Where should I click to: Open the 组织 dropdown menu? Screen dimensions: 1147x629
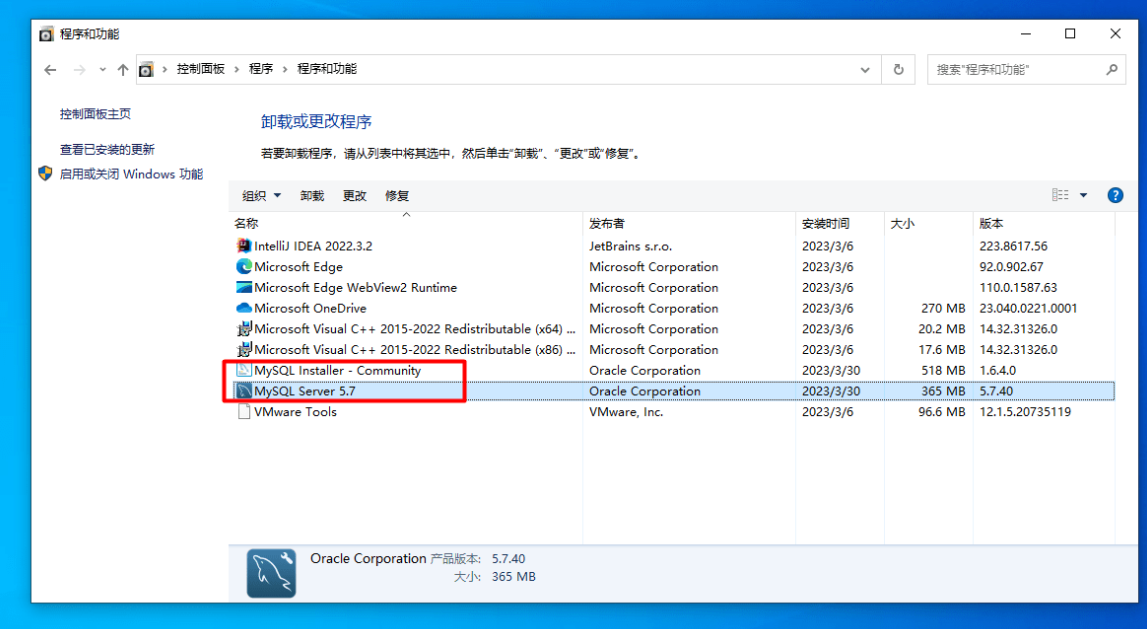[261, 195]
